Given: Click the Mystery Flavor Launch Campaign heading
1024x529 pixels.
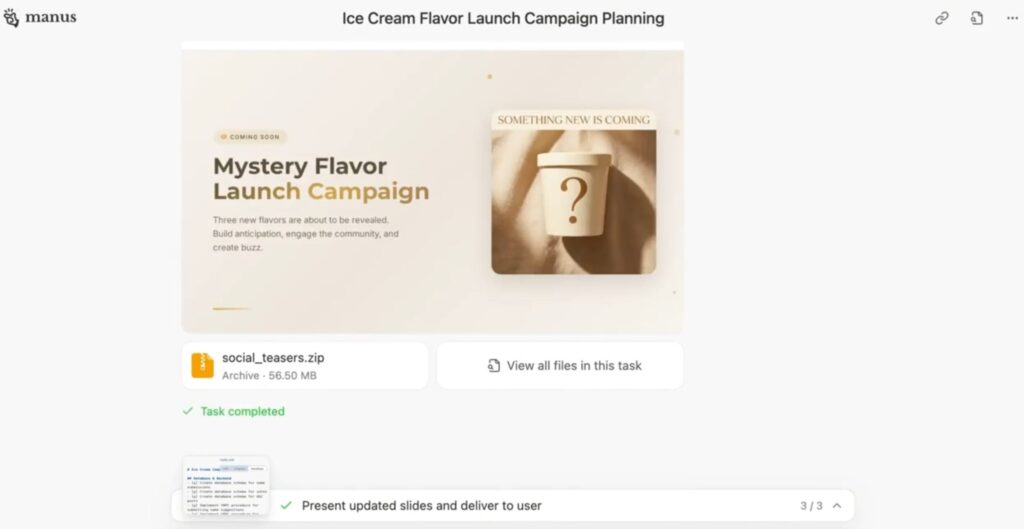Looking at the screenshot, I should point(320,178).
